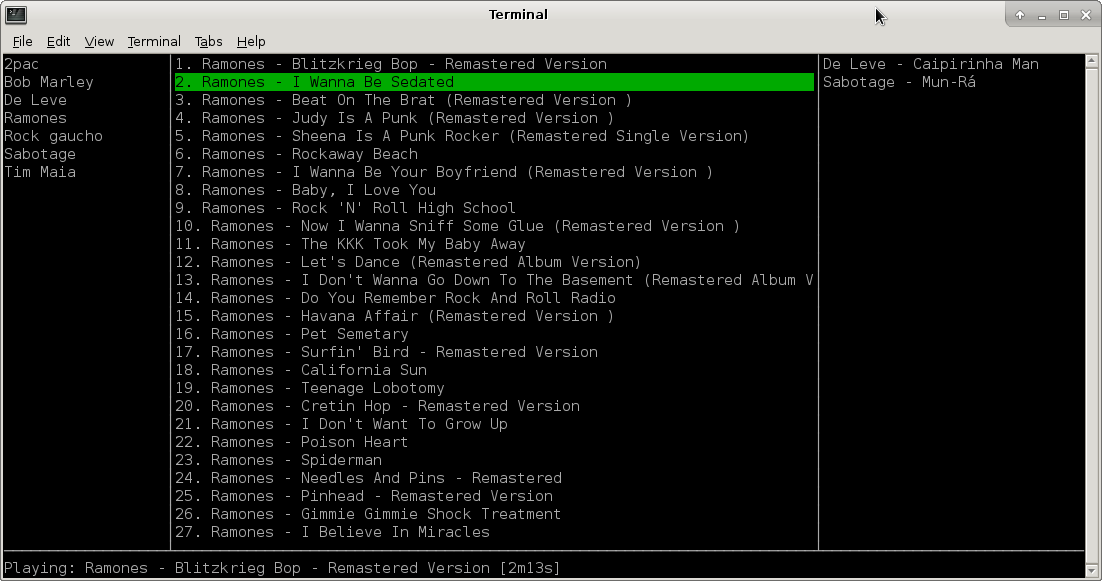Click track 1 Blitzkrieg Bop
1102x581 pixels.
391,64
